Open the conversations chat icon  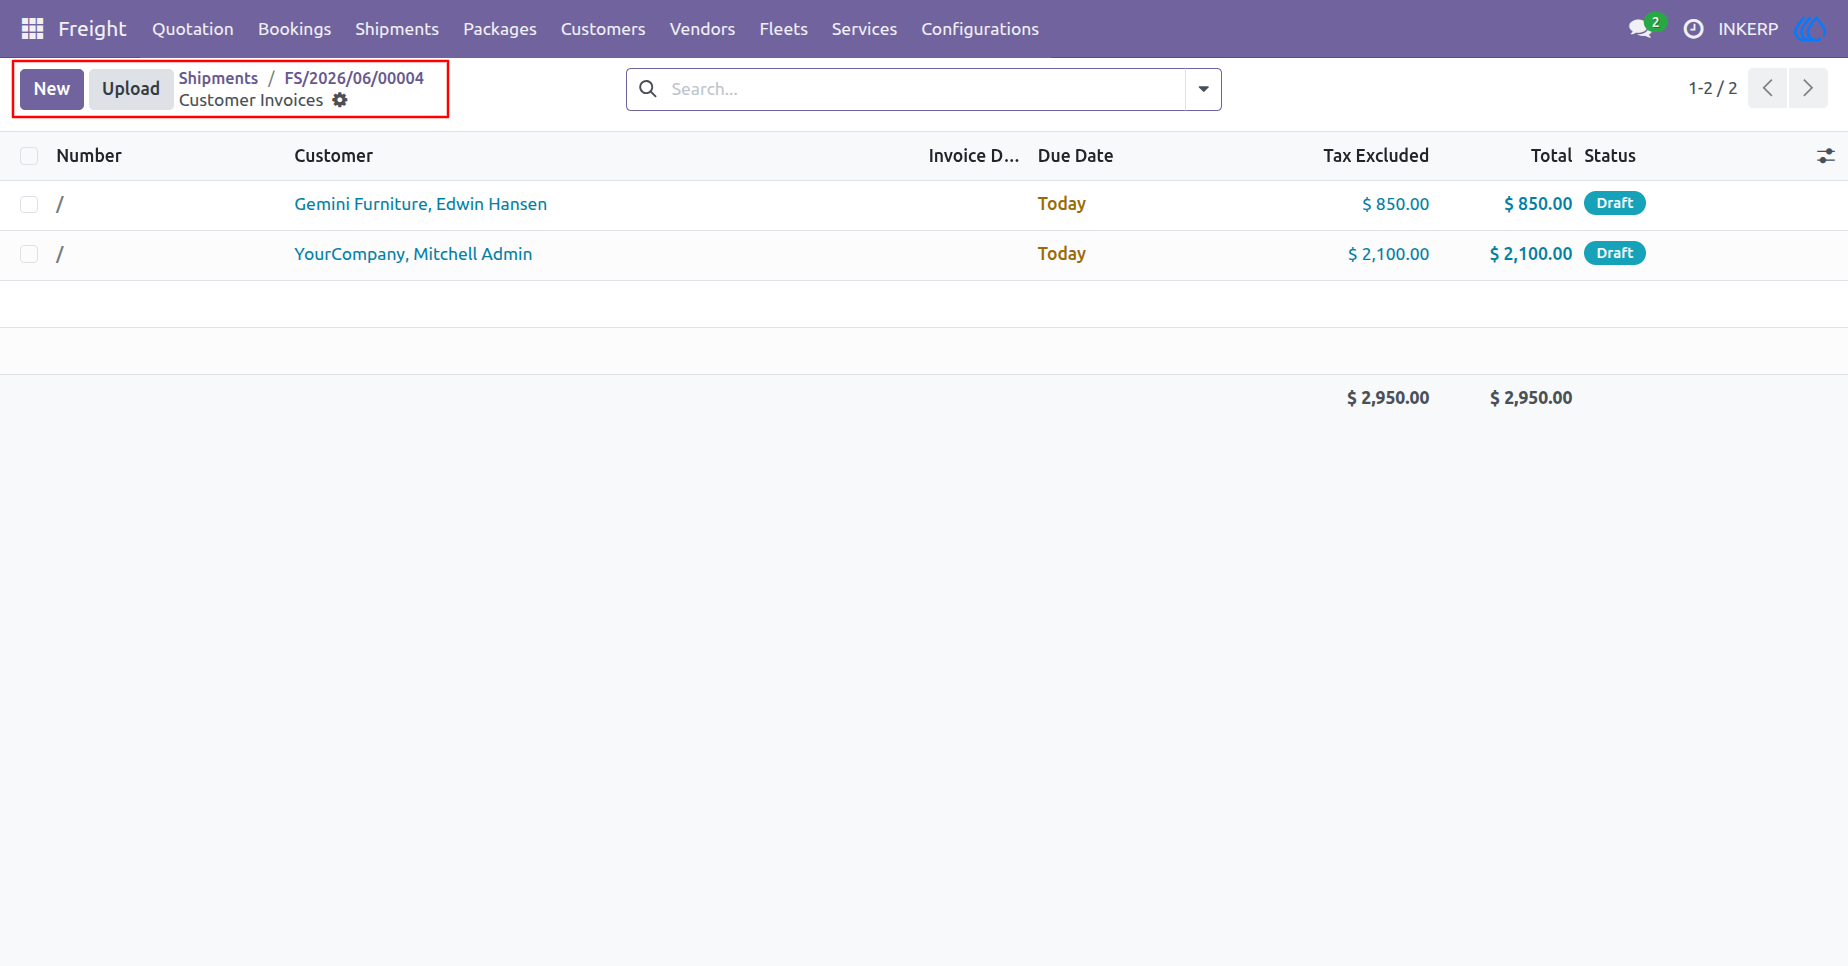pos(1640,29)
